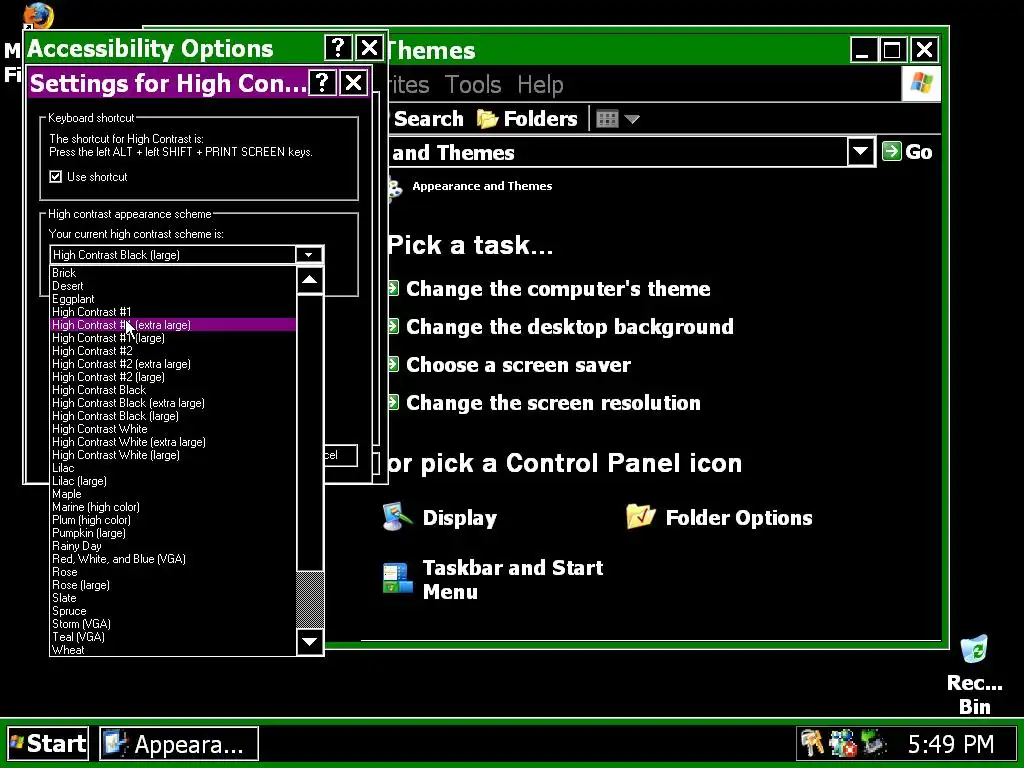The height and width of the screenshot is (768, 1024).
Task: Click help button in Accessibility Options title
Action: (x=338, y=48)
